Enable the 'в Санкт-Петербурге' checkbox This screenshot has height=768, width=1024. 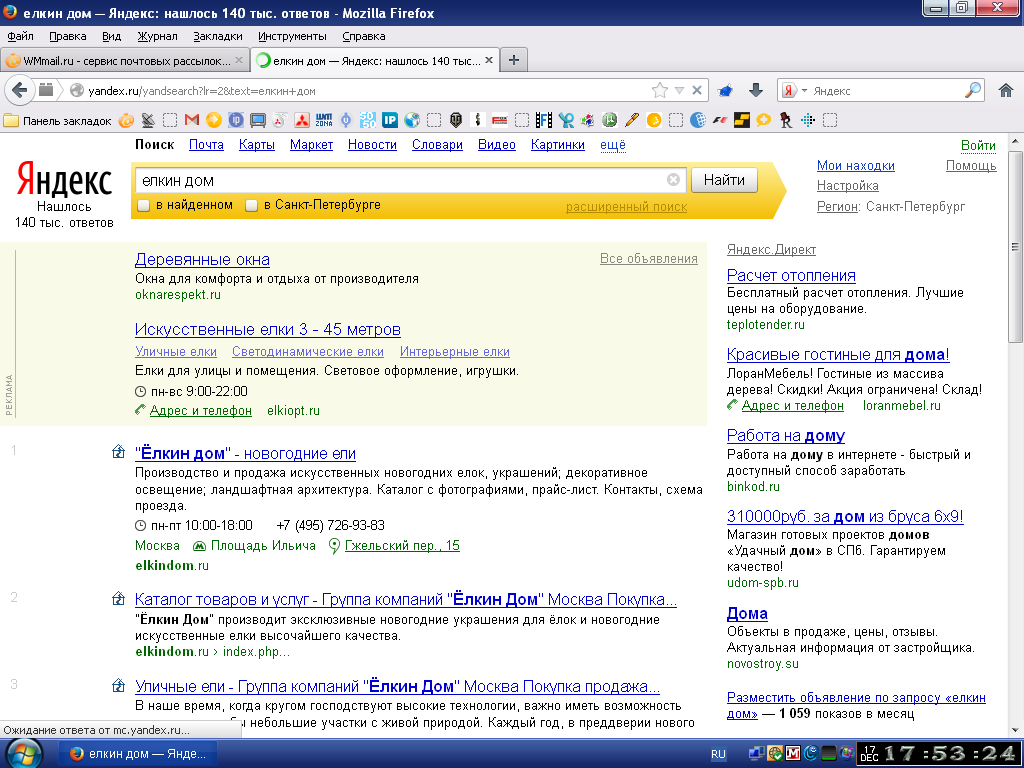251,206
